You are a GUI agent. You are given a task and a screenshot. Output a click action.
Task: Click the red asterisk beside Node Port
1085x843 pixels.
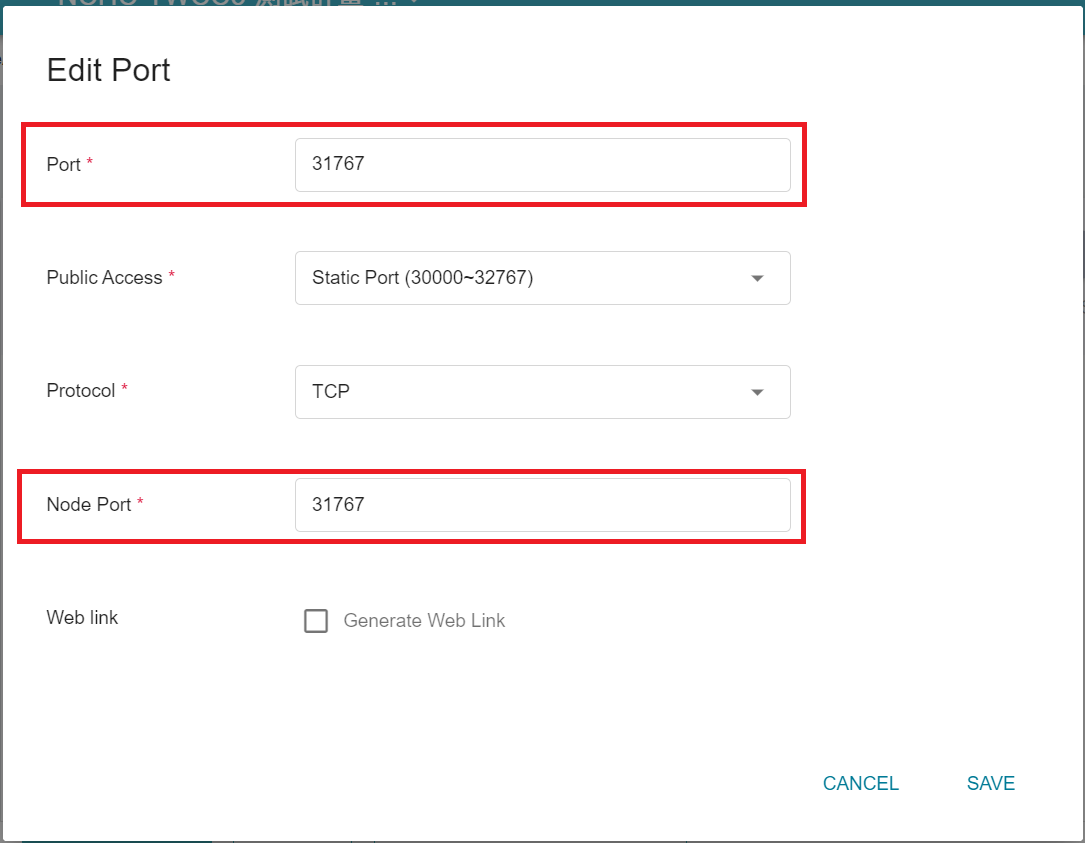[x=140, y=500]
